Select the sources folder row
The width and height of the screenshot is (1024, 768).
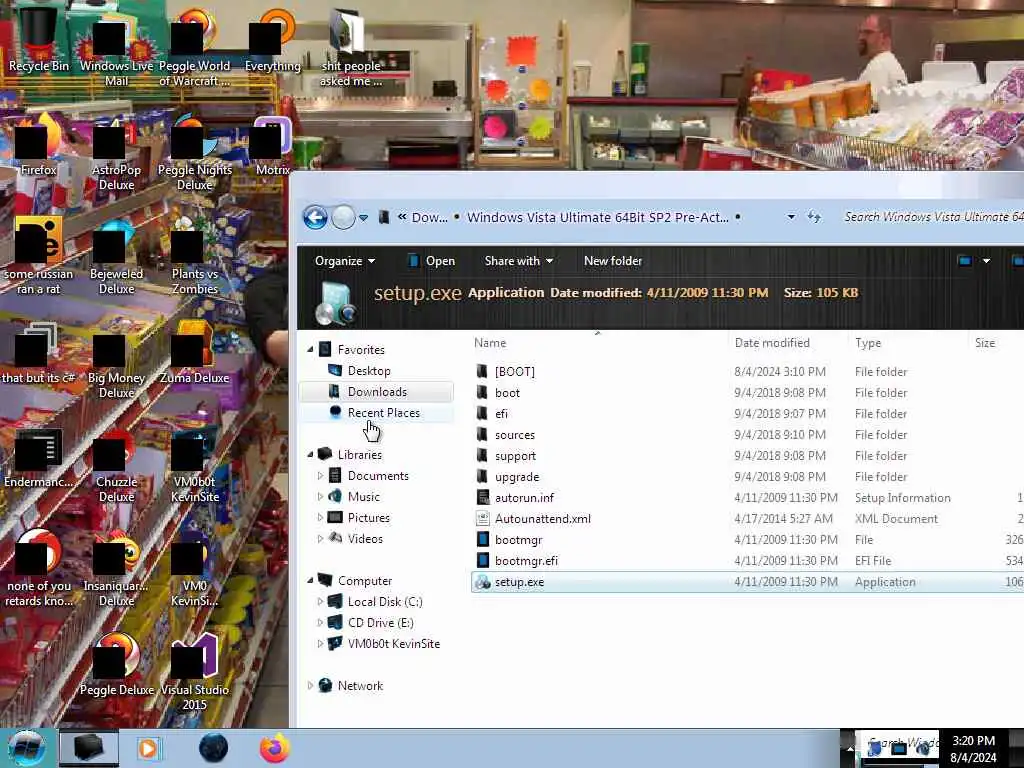(747, 435)
